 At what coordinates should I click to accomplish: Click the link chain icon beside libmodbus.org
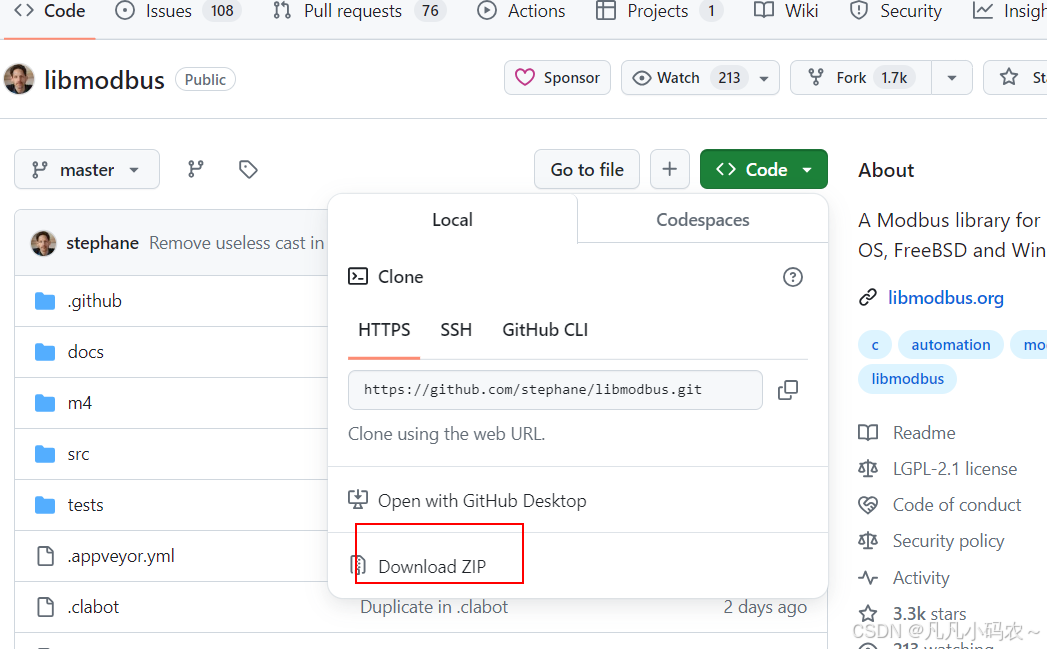[867, 297]
